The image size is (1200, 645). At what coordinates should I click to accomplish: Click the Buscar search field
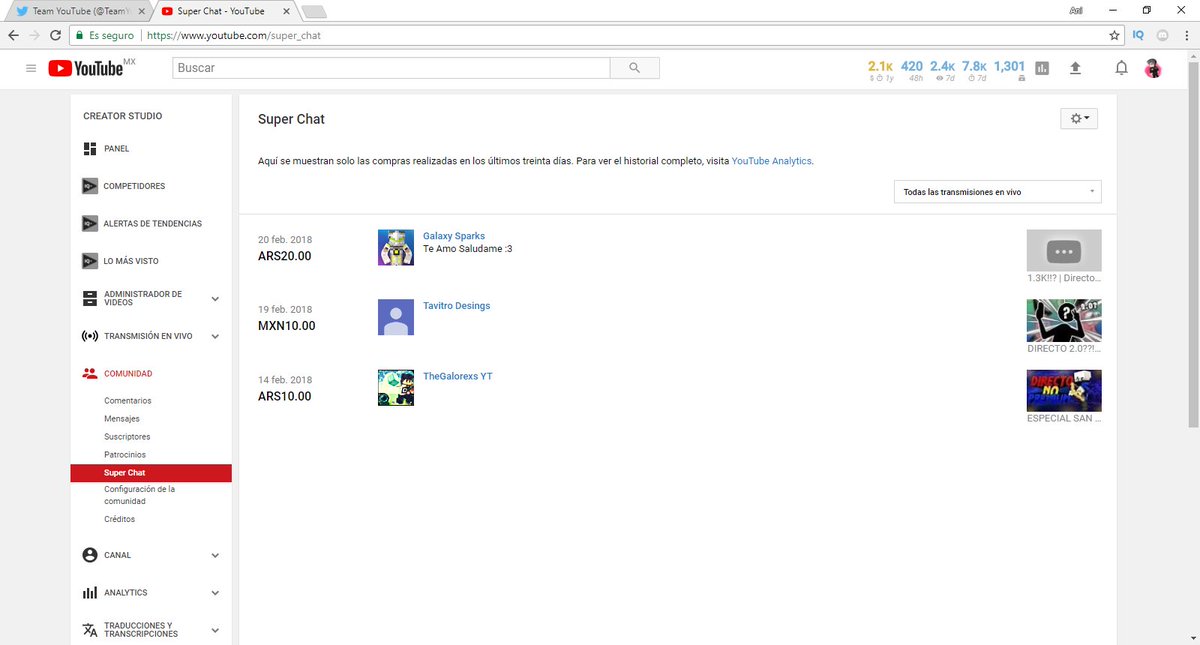pyautogui.click(x=391, y=68)
